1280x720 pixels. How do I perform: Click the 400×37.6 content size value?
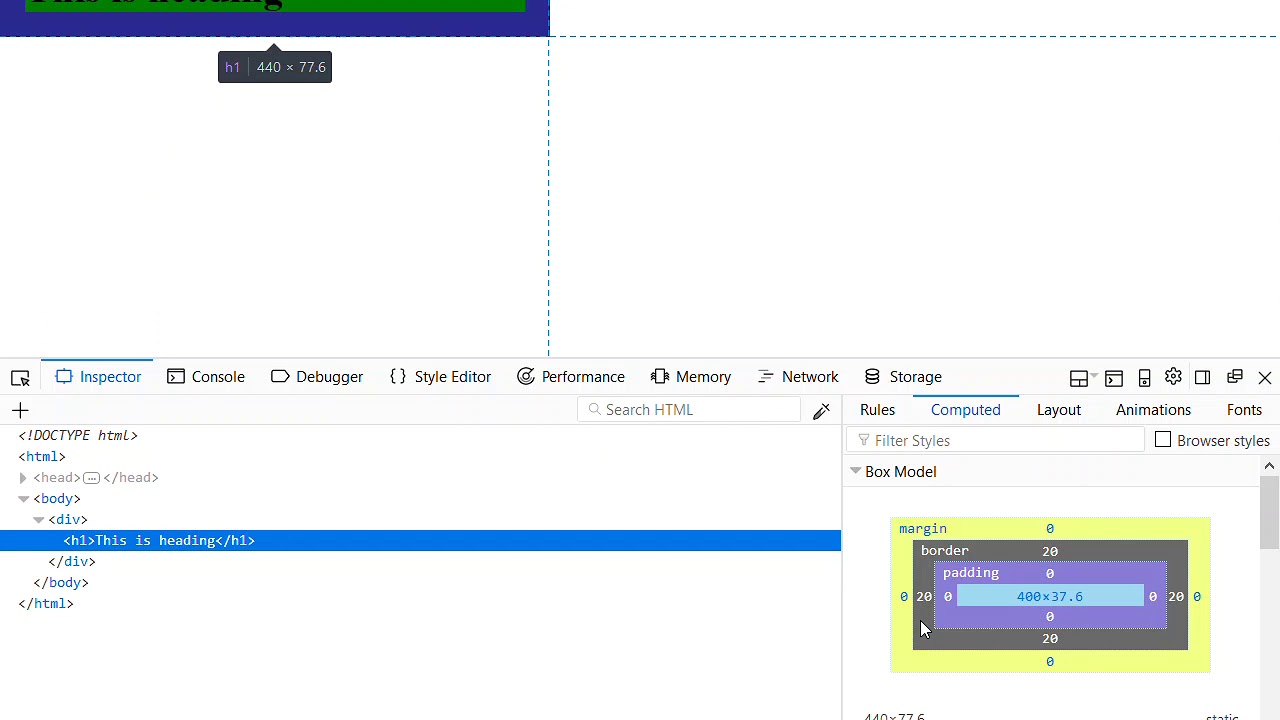pos(1050,597)
